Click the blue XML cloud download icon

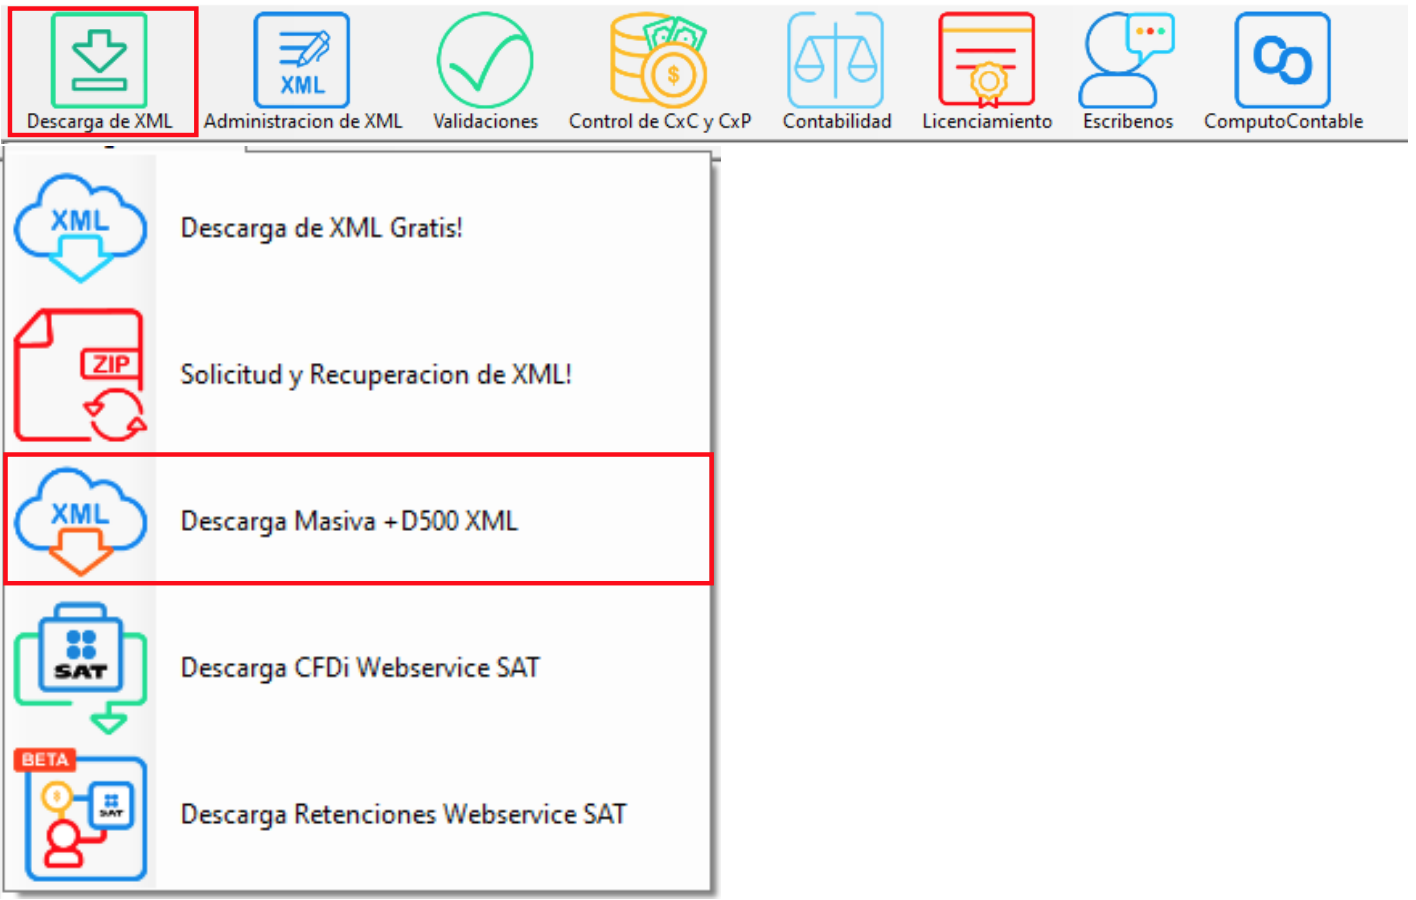[80, 225]
